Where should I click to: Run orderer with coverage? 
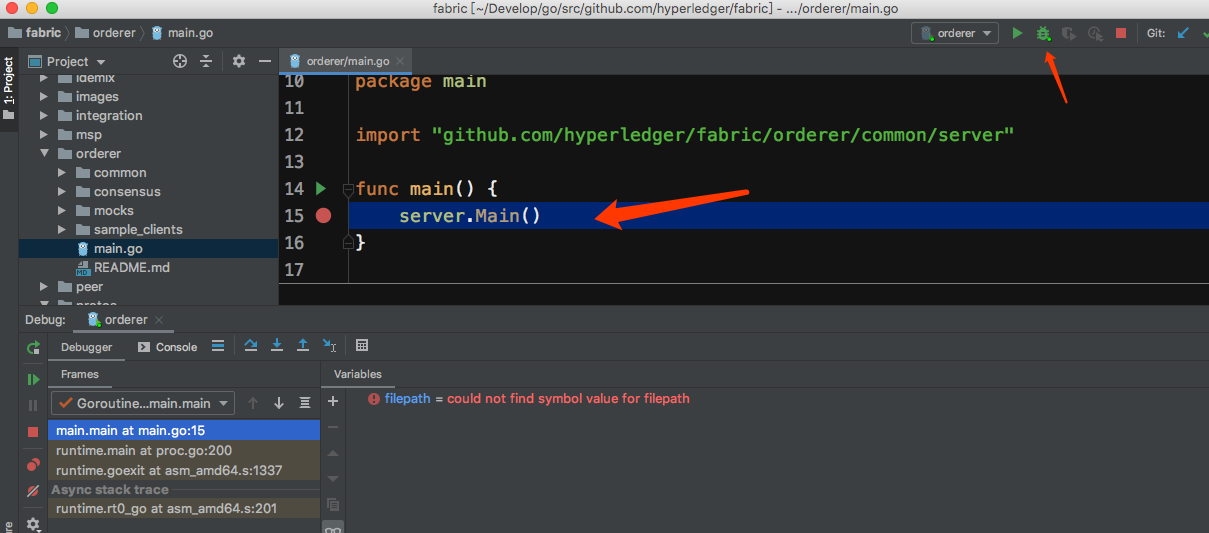click(1069, 33)
